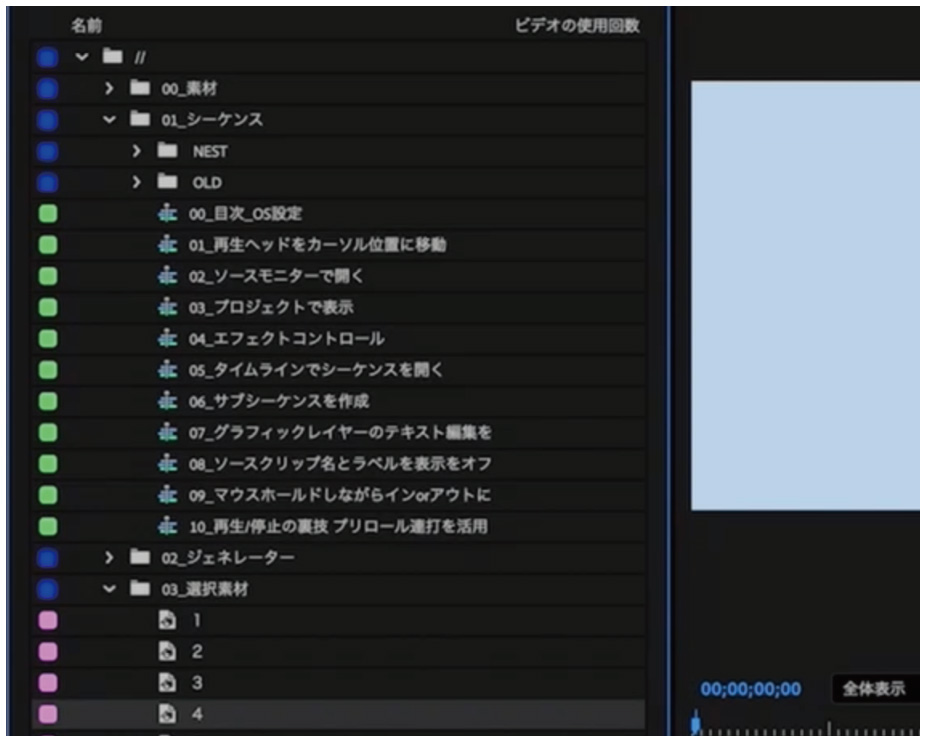Screen dimensions: 926x742
Task: Sort by the 名前 column header
Action: pyautogui.click(x=87, y=24)
